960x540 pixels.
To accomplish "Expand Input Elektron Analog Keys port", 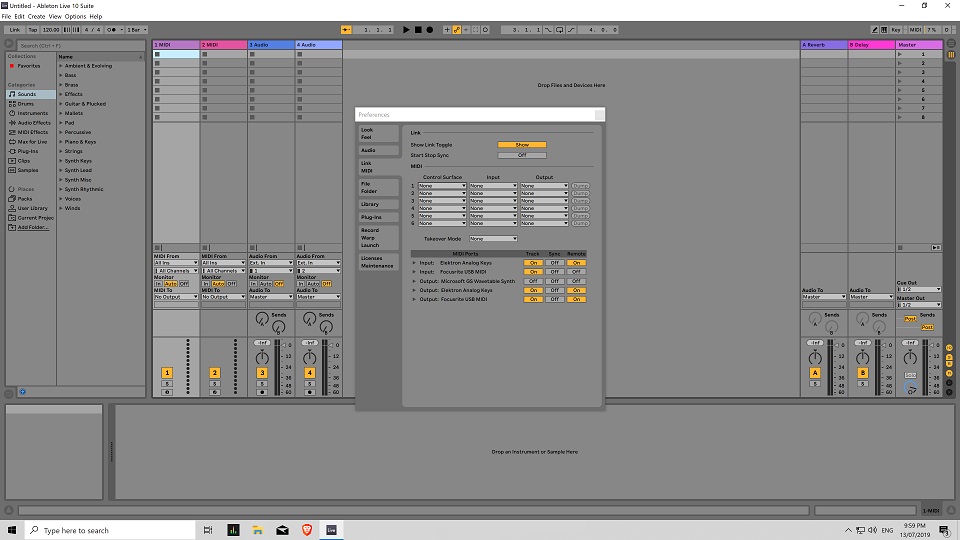I will pos(414,263).
